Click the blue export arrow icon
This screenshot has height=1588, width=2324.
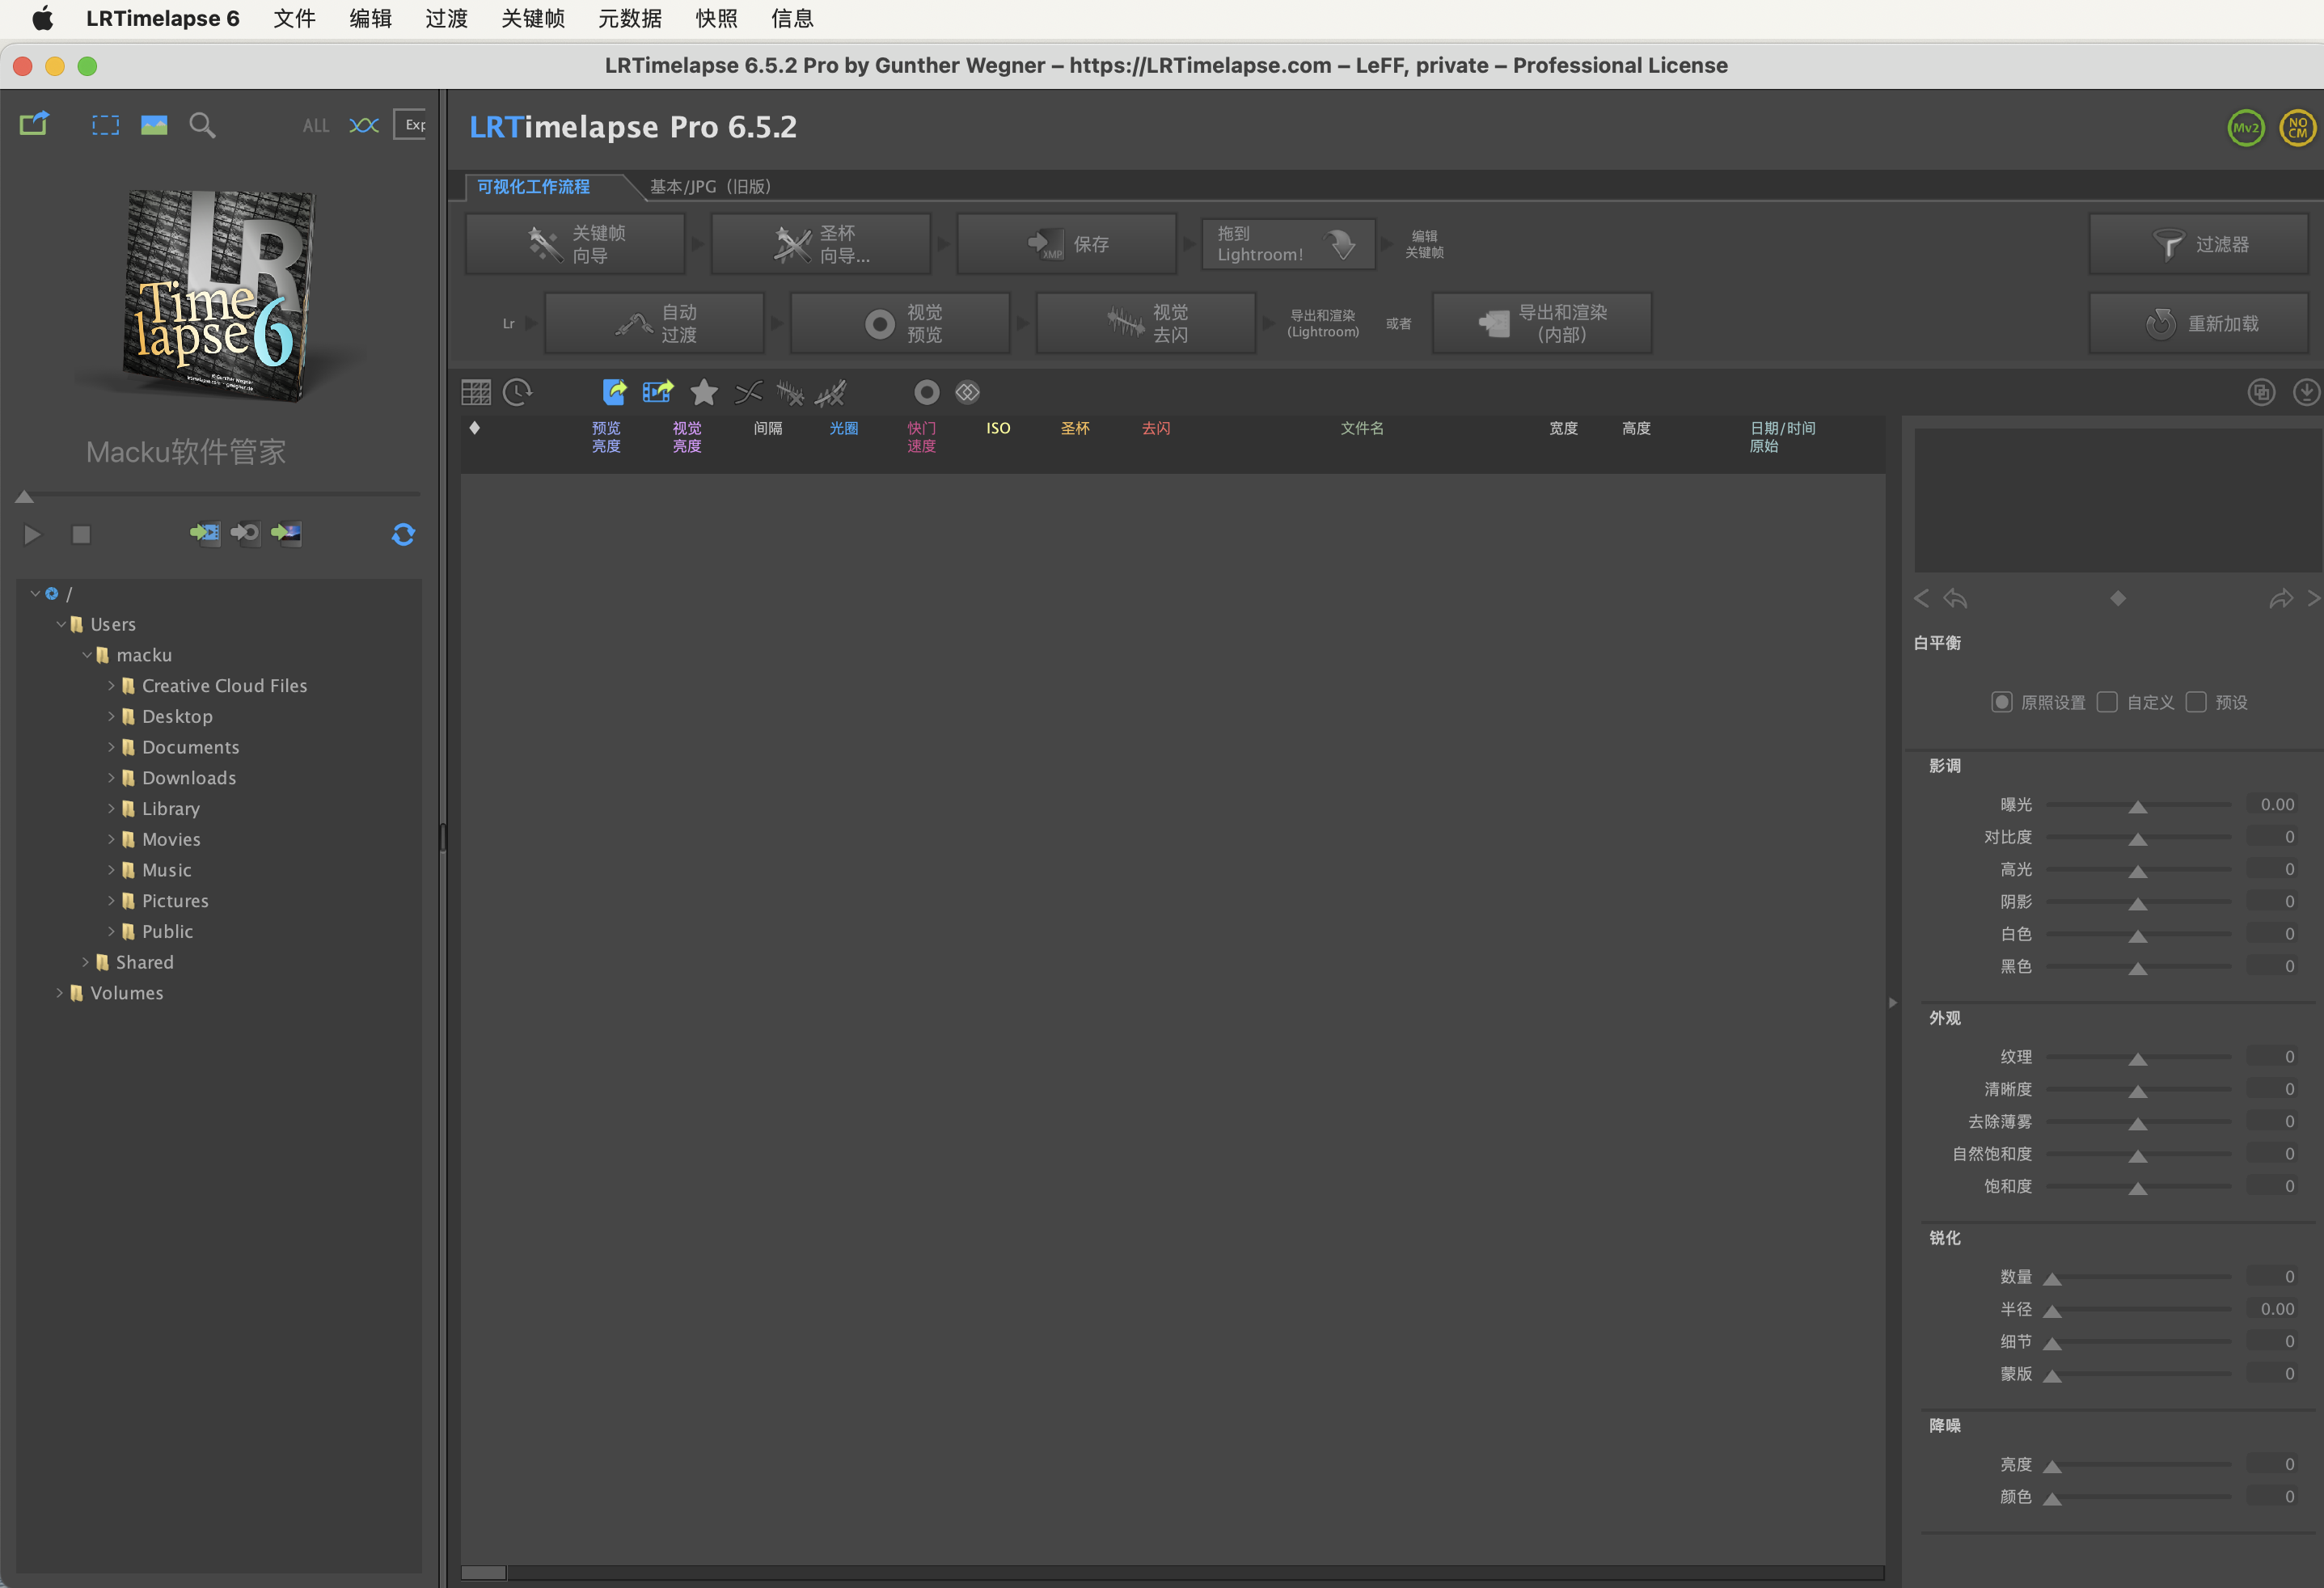614,392
